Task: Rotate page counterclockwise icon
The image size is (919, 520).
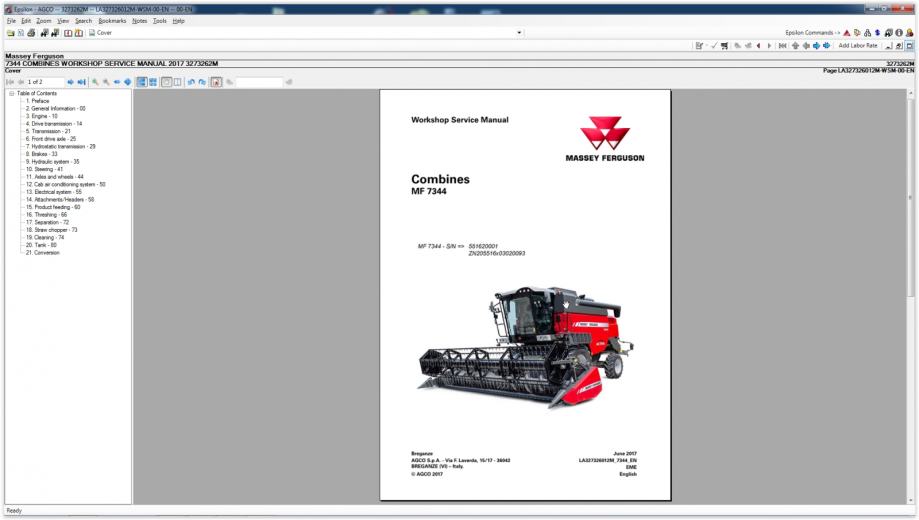Action: pos(191,82)
